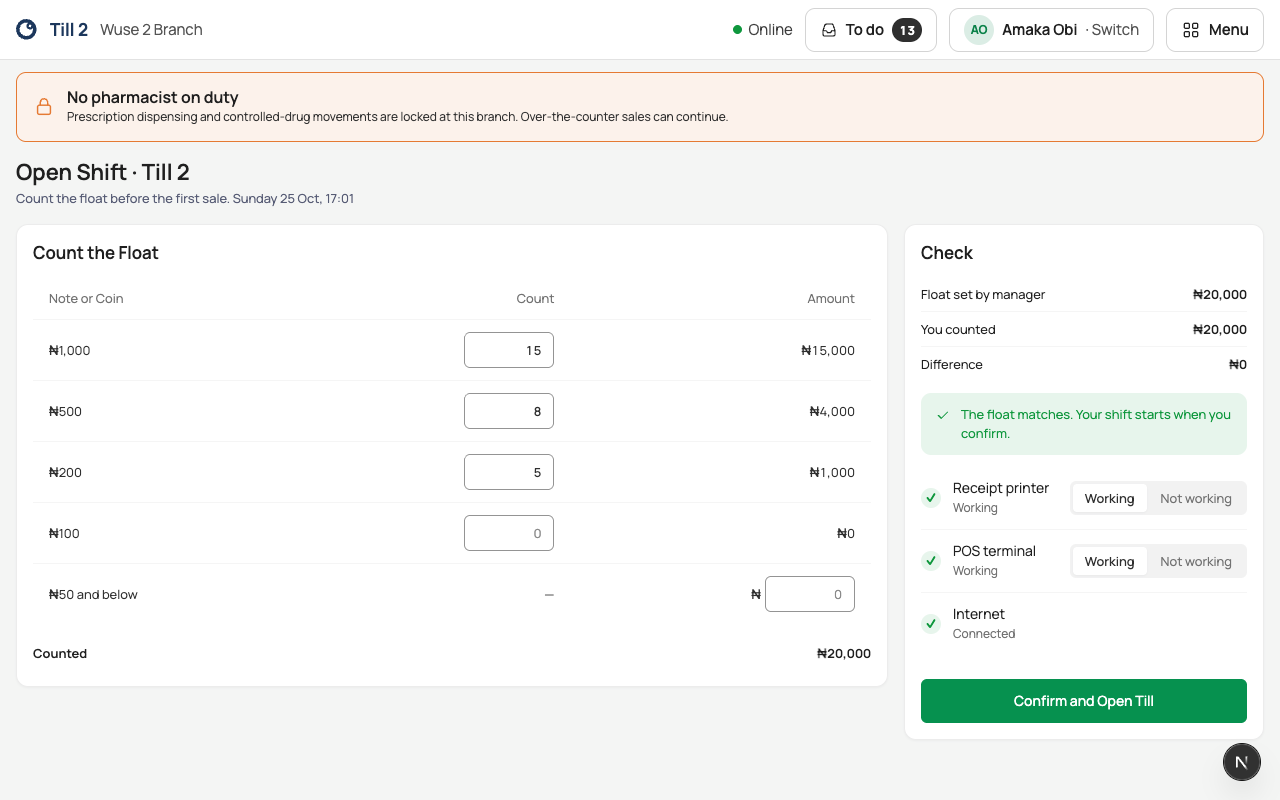Set Receipt printer to Not working
The width and height of the screenshot is (1280, 800).
(x=1196, y=498)
